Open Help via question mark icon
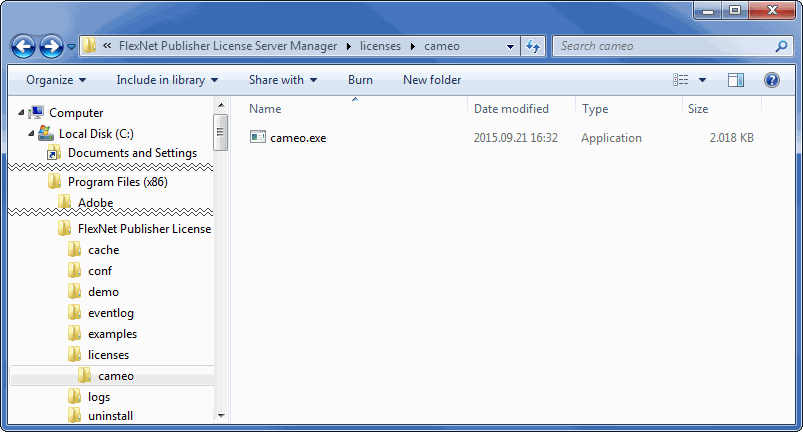The width and height of the screenshot is (803, 432). pyautogui.click(x=772, y=80)
